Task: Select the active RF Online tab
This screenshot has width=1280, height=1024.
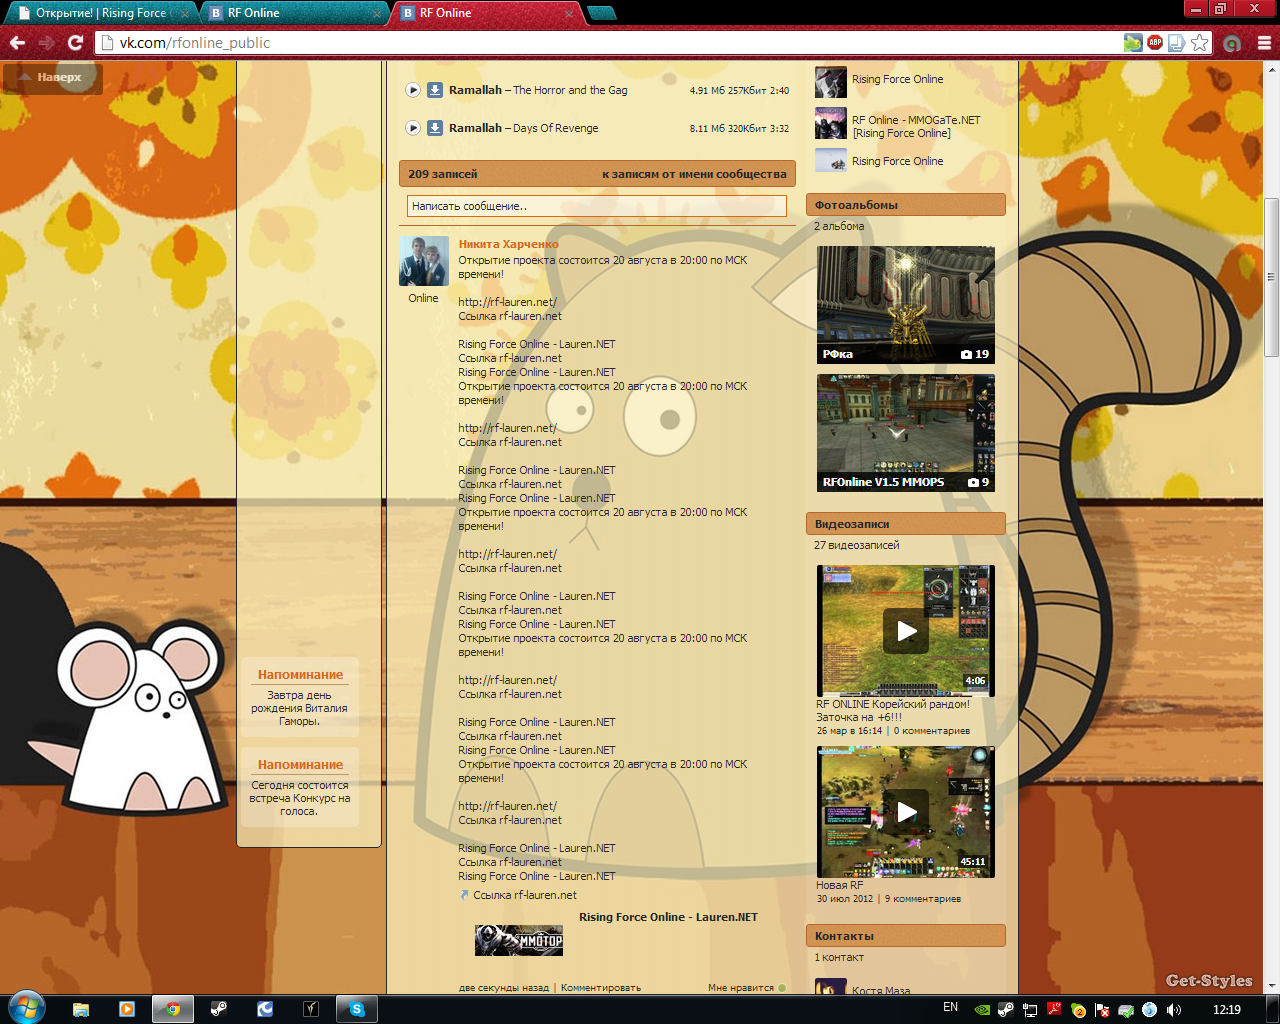Action: pyautogui.click(x=487, y=13)
